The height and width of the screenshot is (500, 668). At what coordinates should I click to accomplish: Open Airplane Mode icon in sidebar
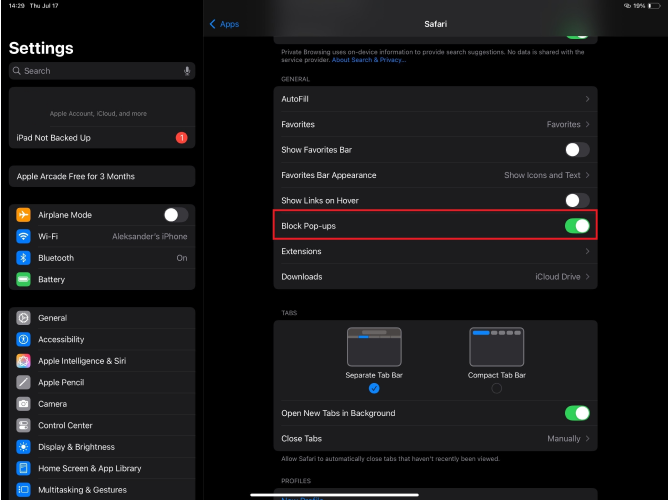click(23, 215)
